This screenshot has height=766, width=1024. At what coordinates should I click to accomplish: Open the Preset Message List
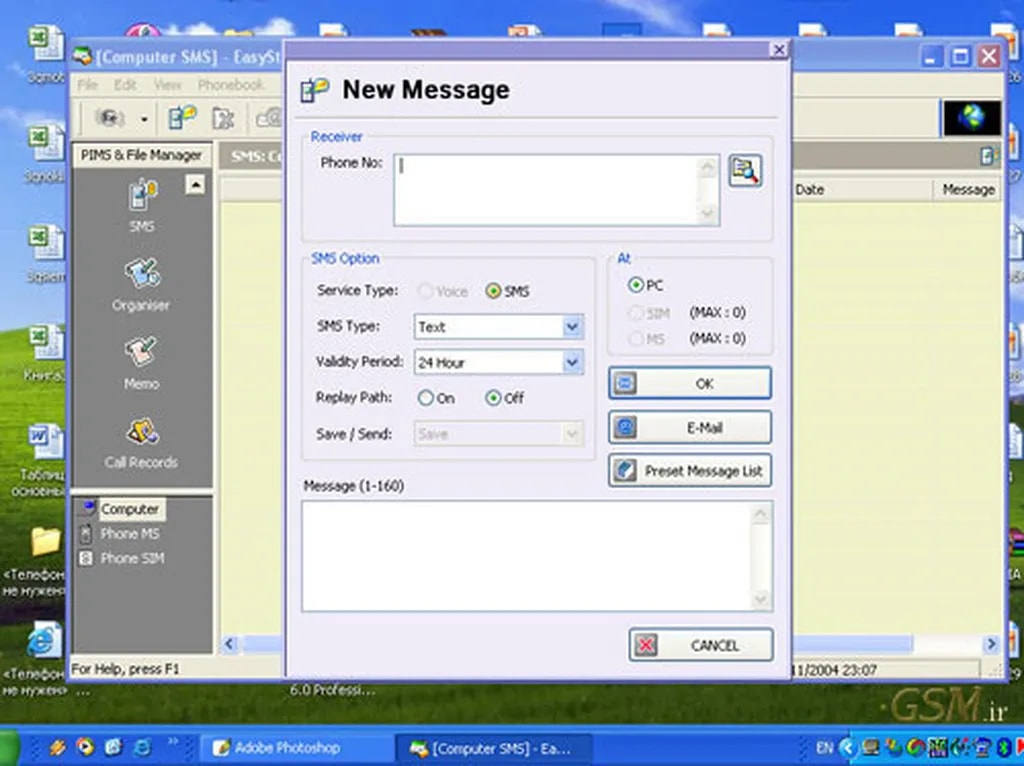click(x=690, y=471)
